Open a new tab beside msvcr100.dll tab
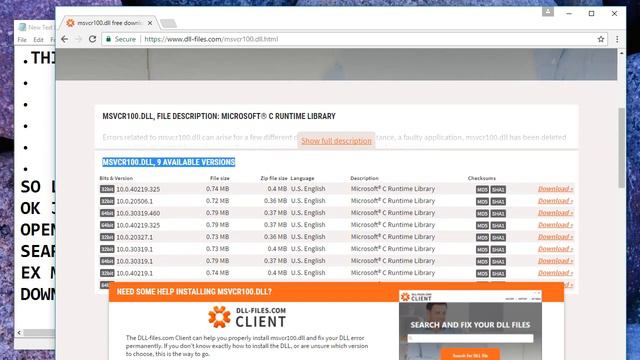Viewport: 640px width, 360px height. (168, 24)
